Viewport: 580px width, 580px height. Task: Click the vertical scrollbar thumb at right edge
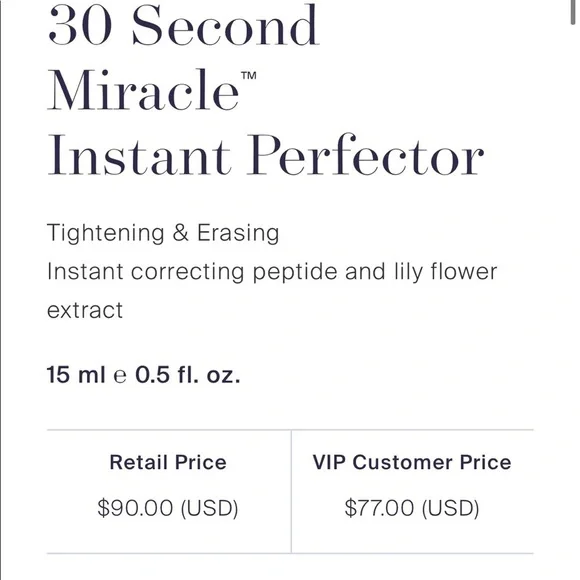573,12
